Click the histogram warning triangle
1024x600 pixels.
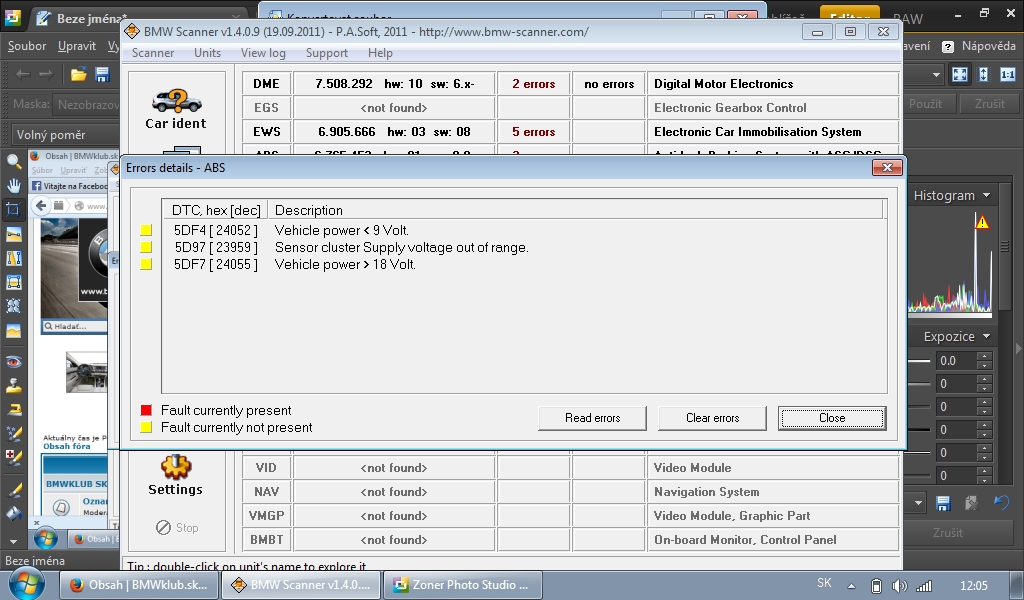pyautogui.click(x=982, y=222)
